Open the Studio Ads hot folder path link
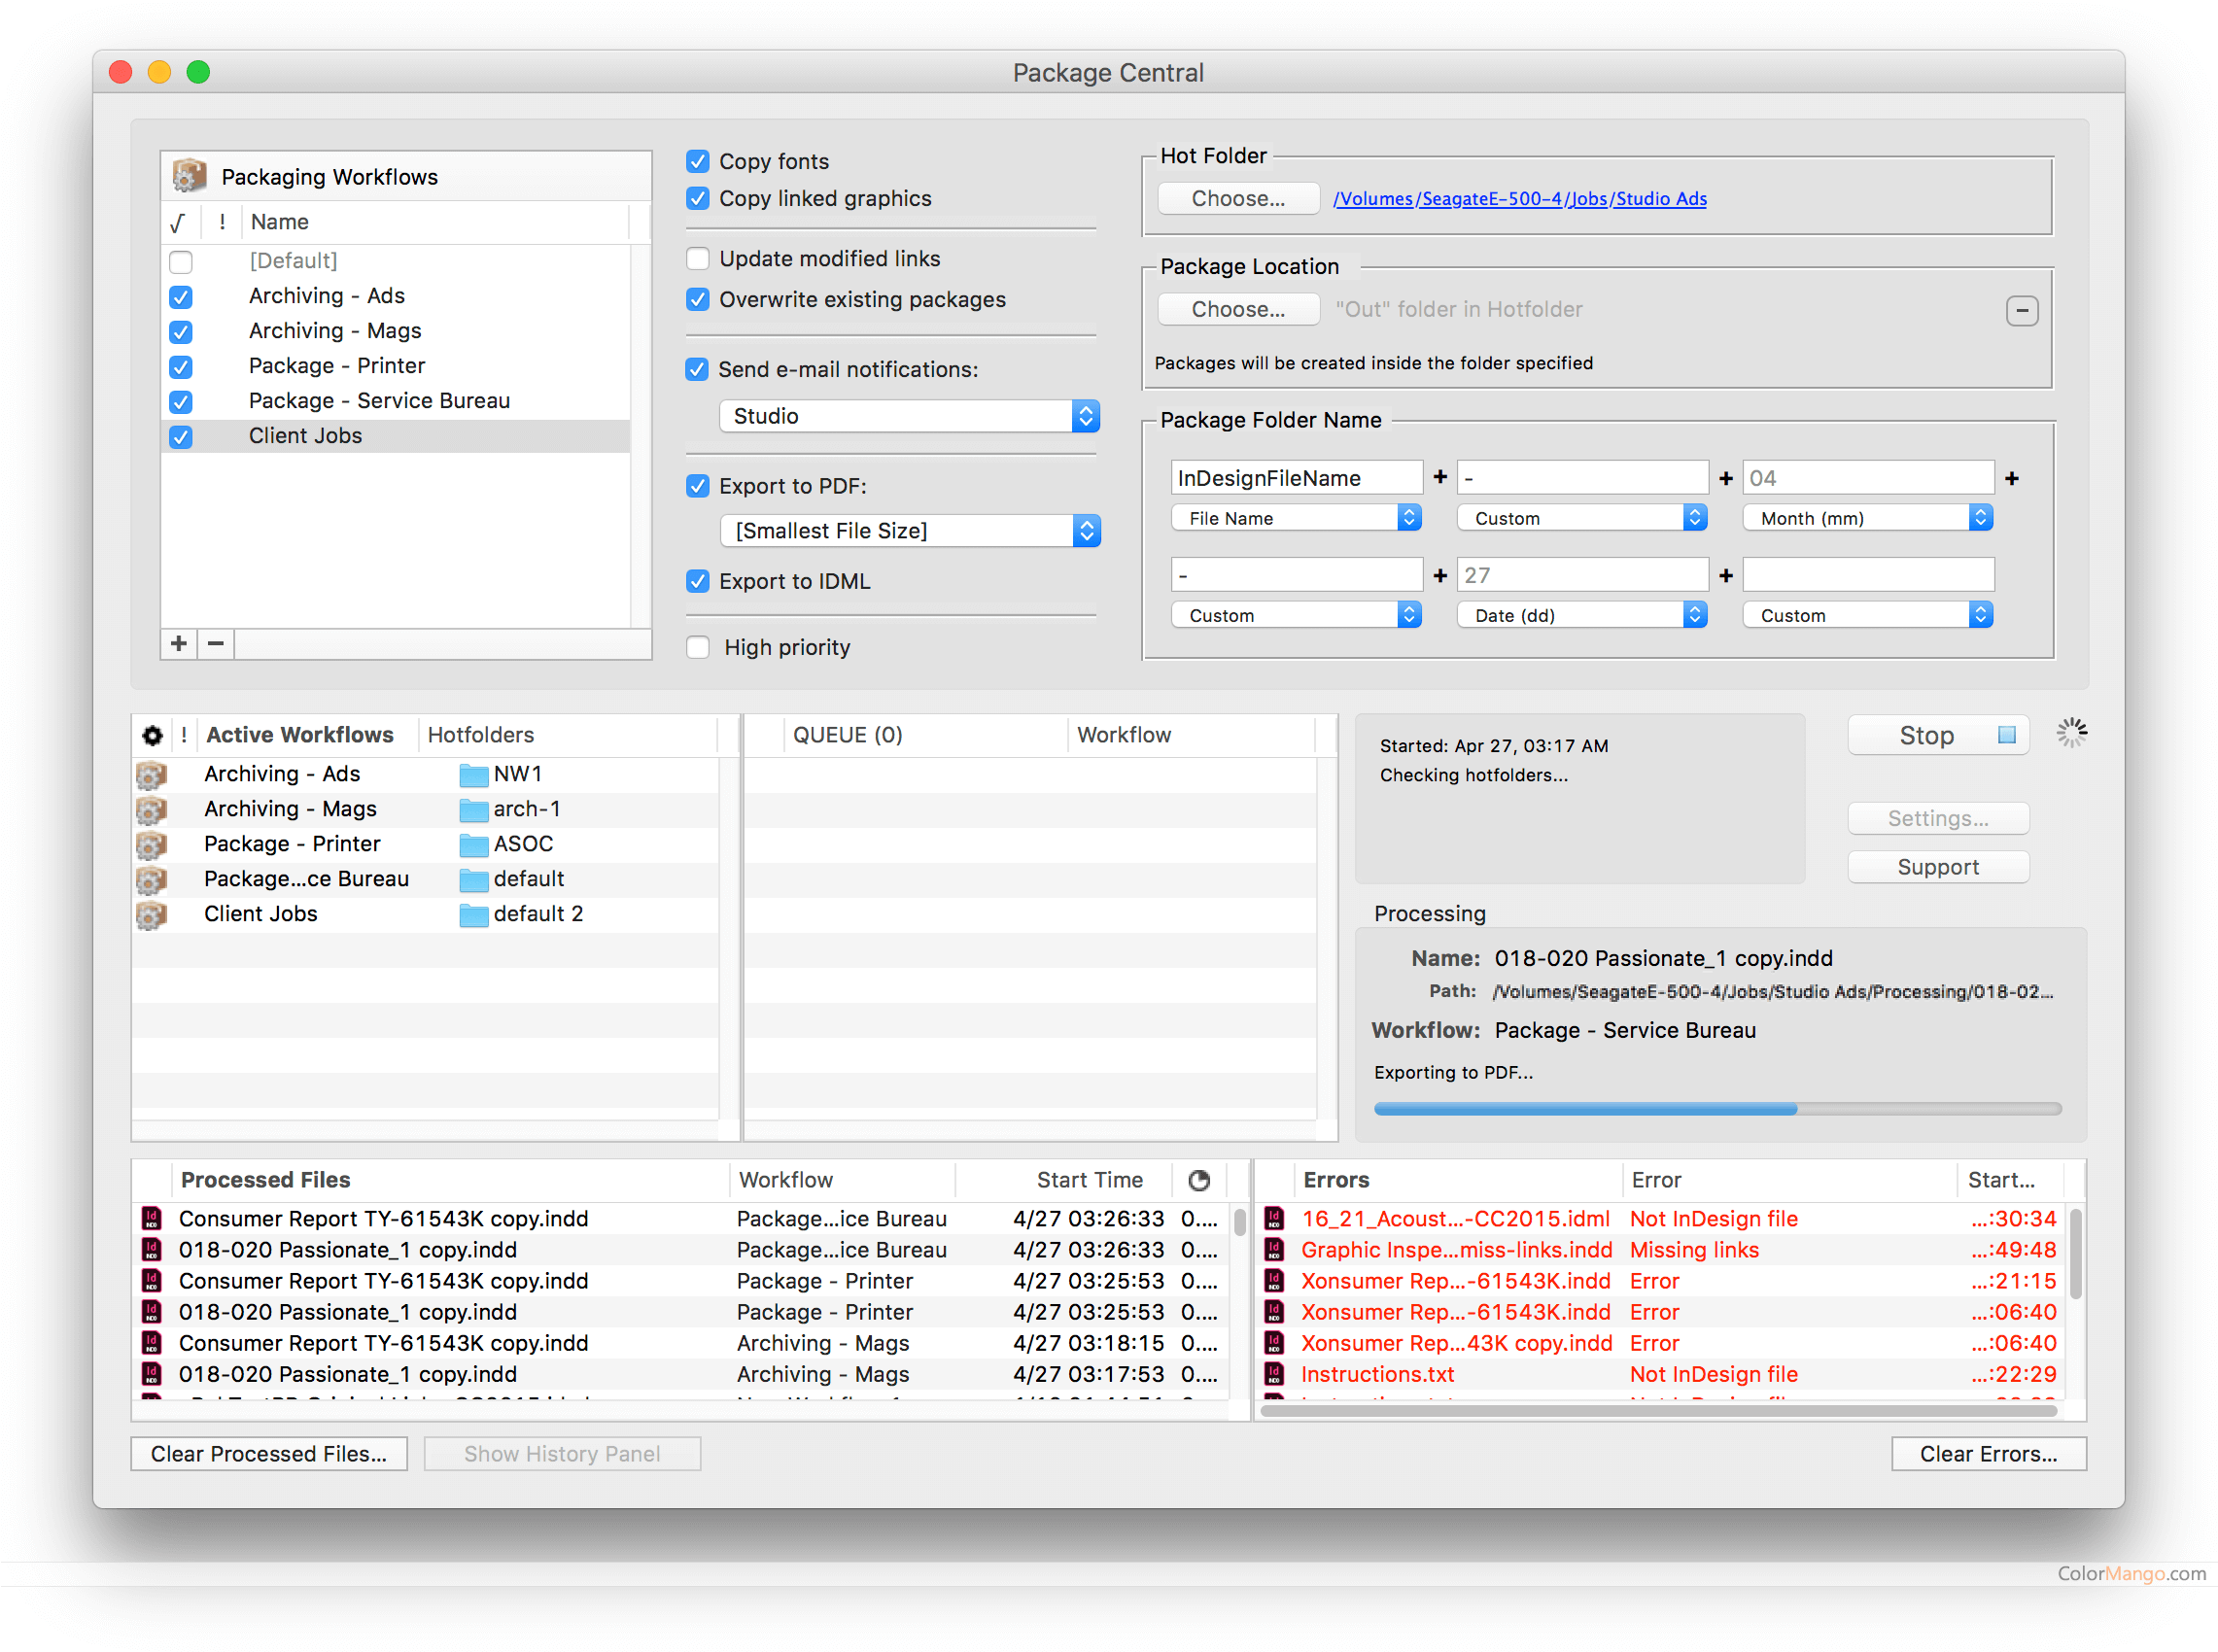Viewport: 2218px width, 1652px height. pos(1520,198)
